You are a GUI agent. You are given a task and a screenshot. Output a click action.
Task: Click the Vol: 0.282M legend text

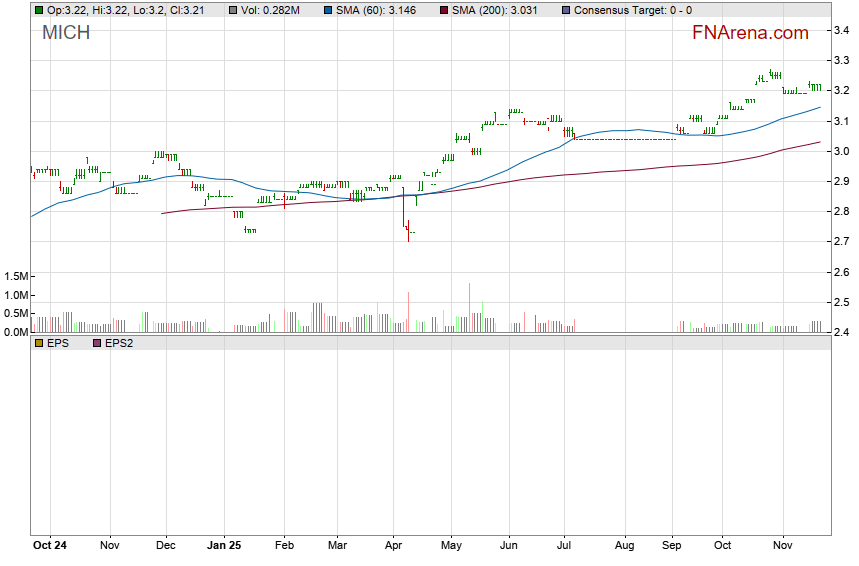pos(271,10)
